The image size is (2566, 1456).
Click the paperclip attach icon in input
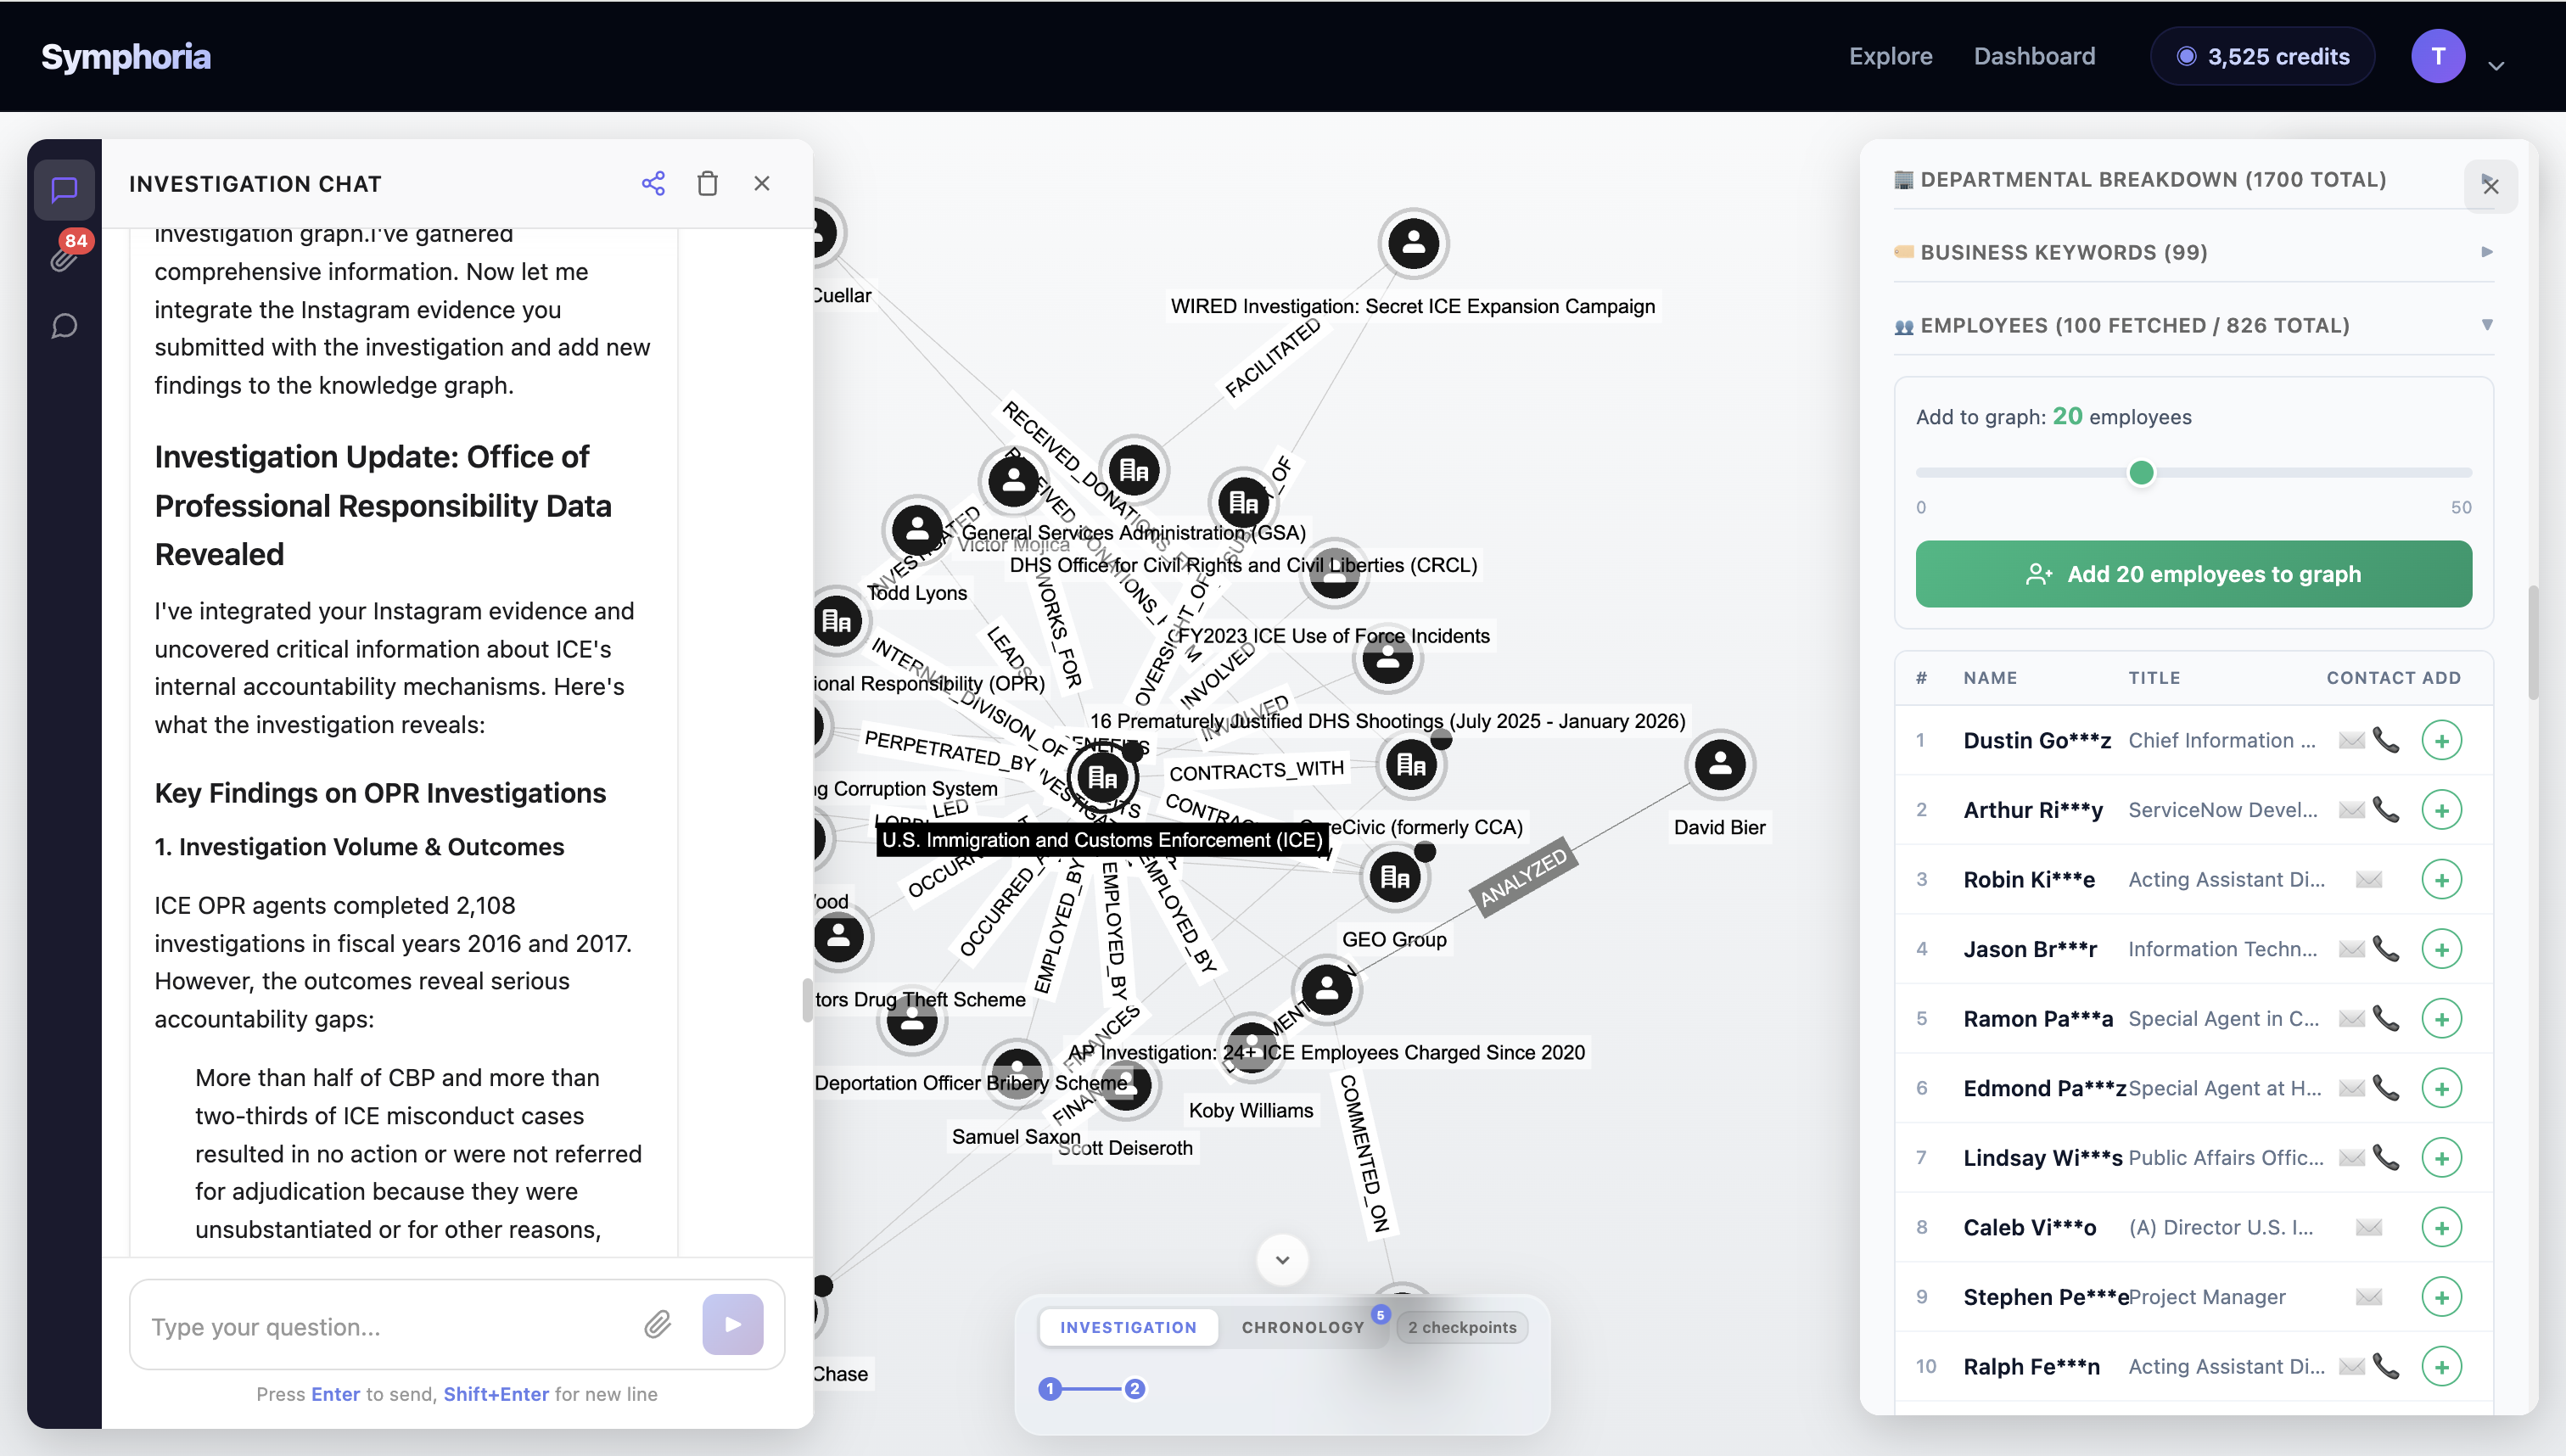point(657,1325)
